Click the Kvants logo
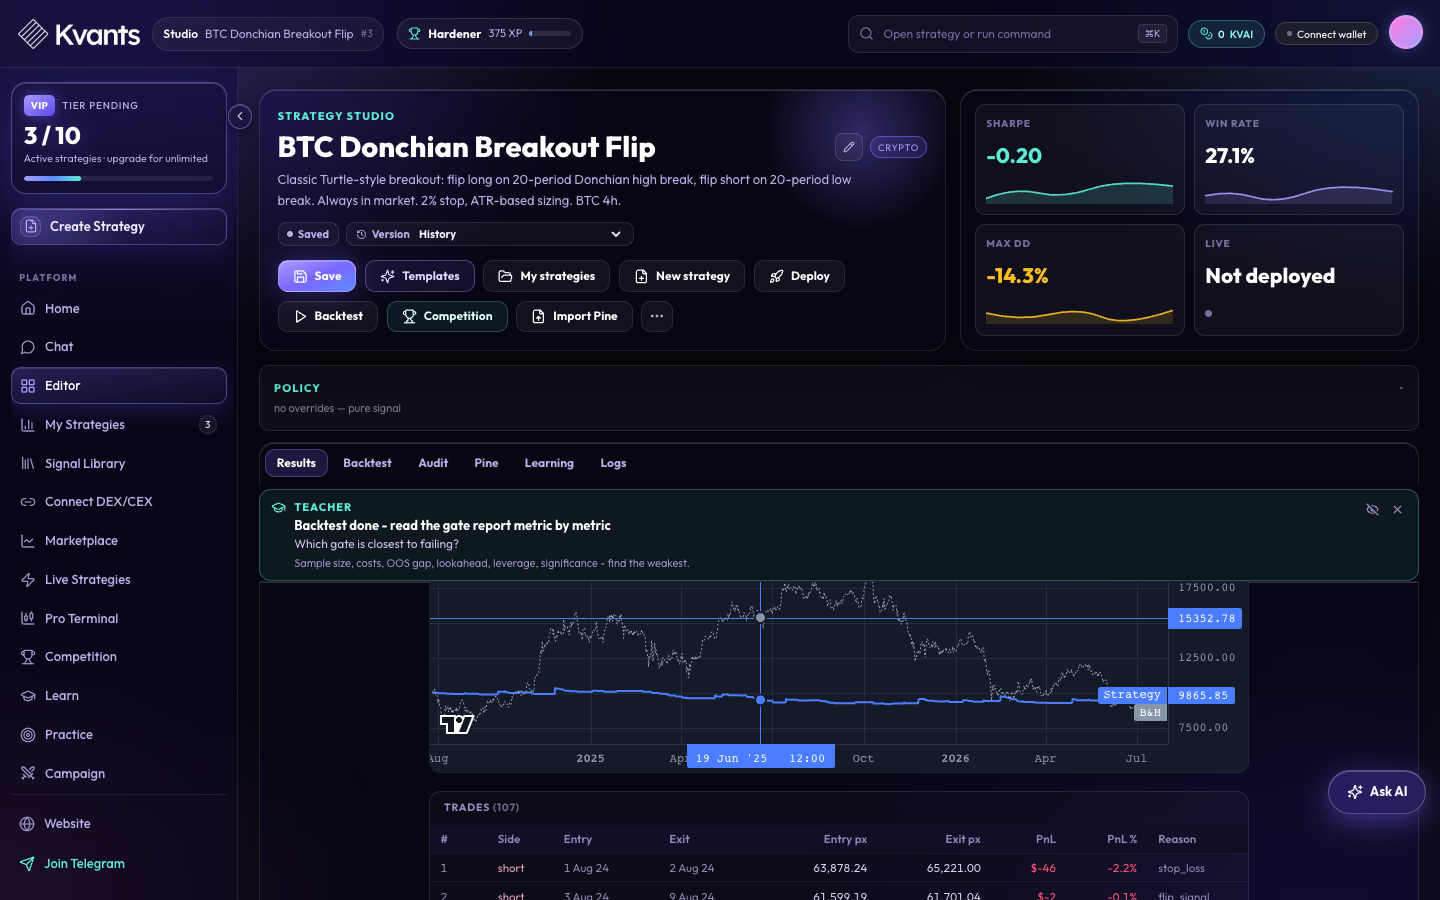The width and height of the screenshot is (1440, 900). point(79,34)
